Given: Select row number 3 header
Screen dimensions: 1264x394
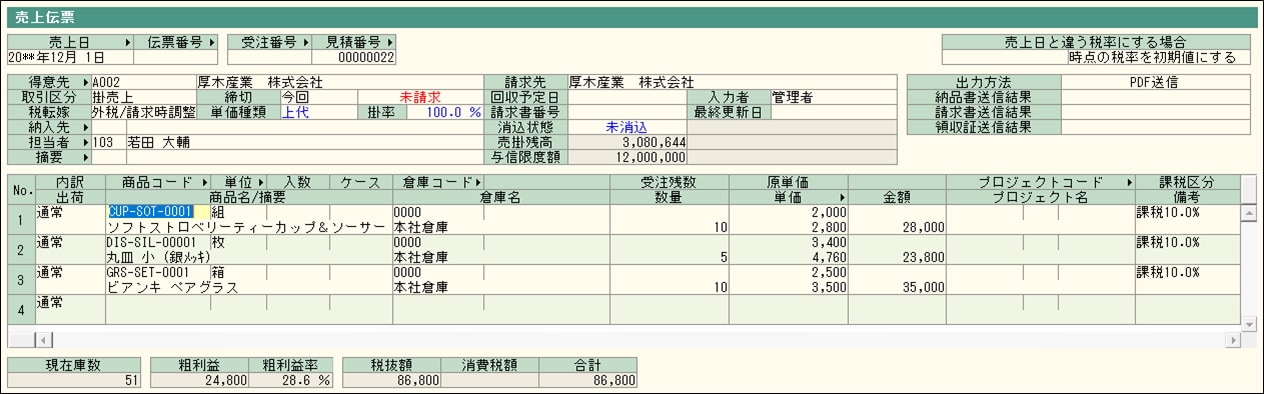Looking at the screenshot, I should (x=20, y=280).
